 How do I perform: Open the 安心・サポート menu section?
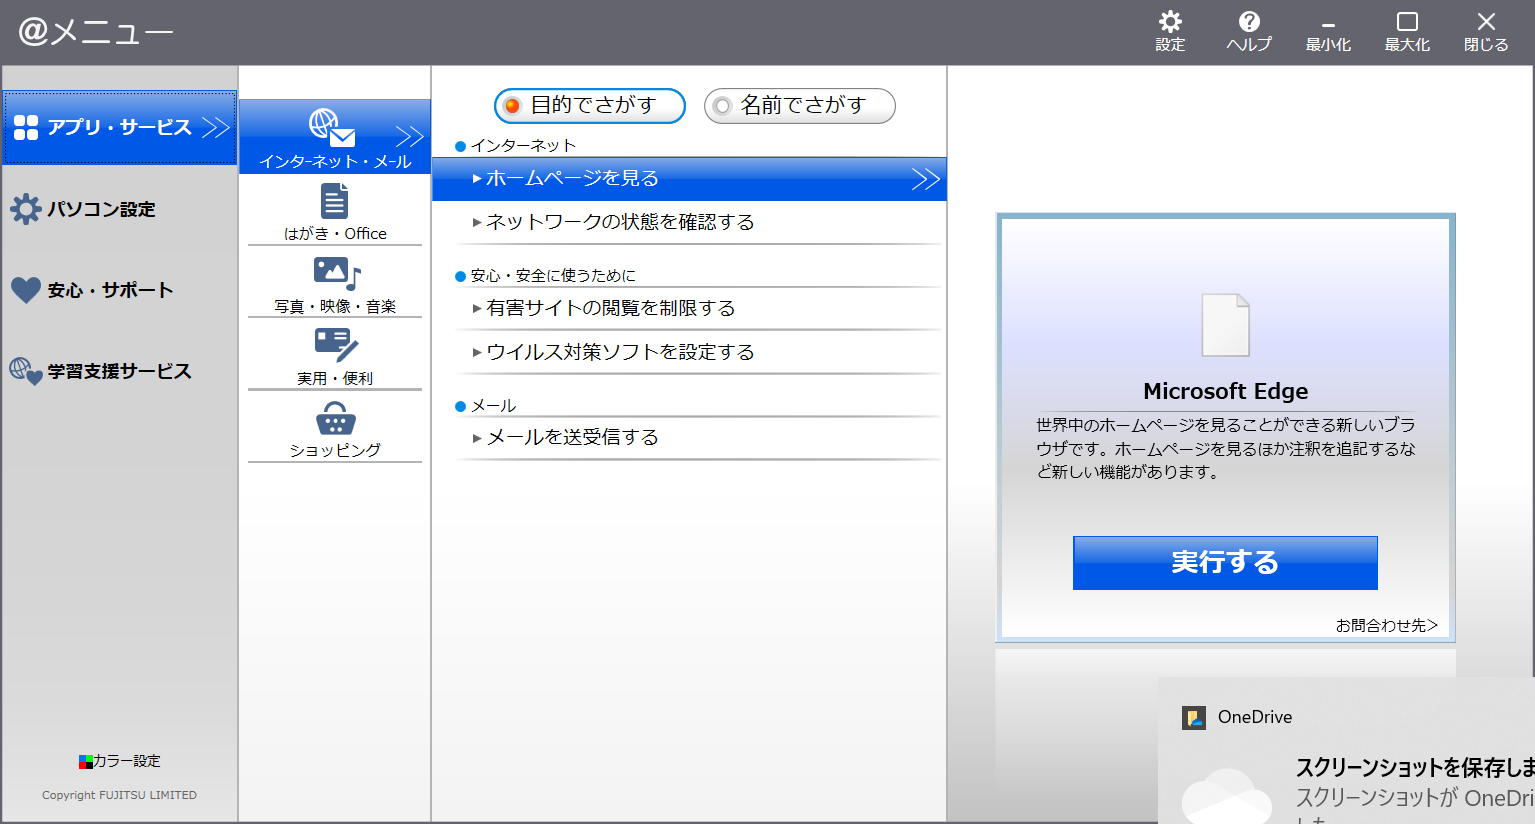point(109,290)
